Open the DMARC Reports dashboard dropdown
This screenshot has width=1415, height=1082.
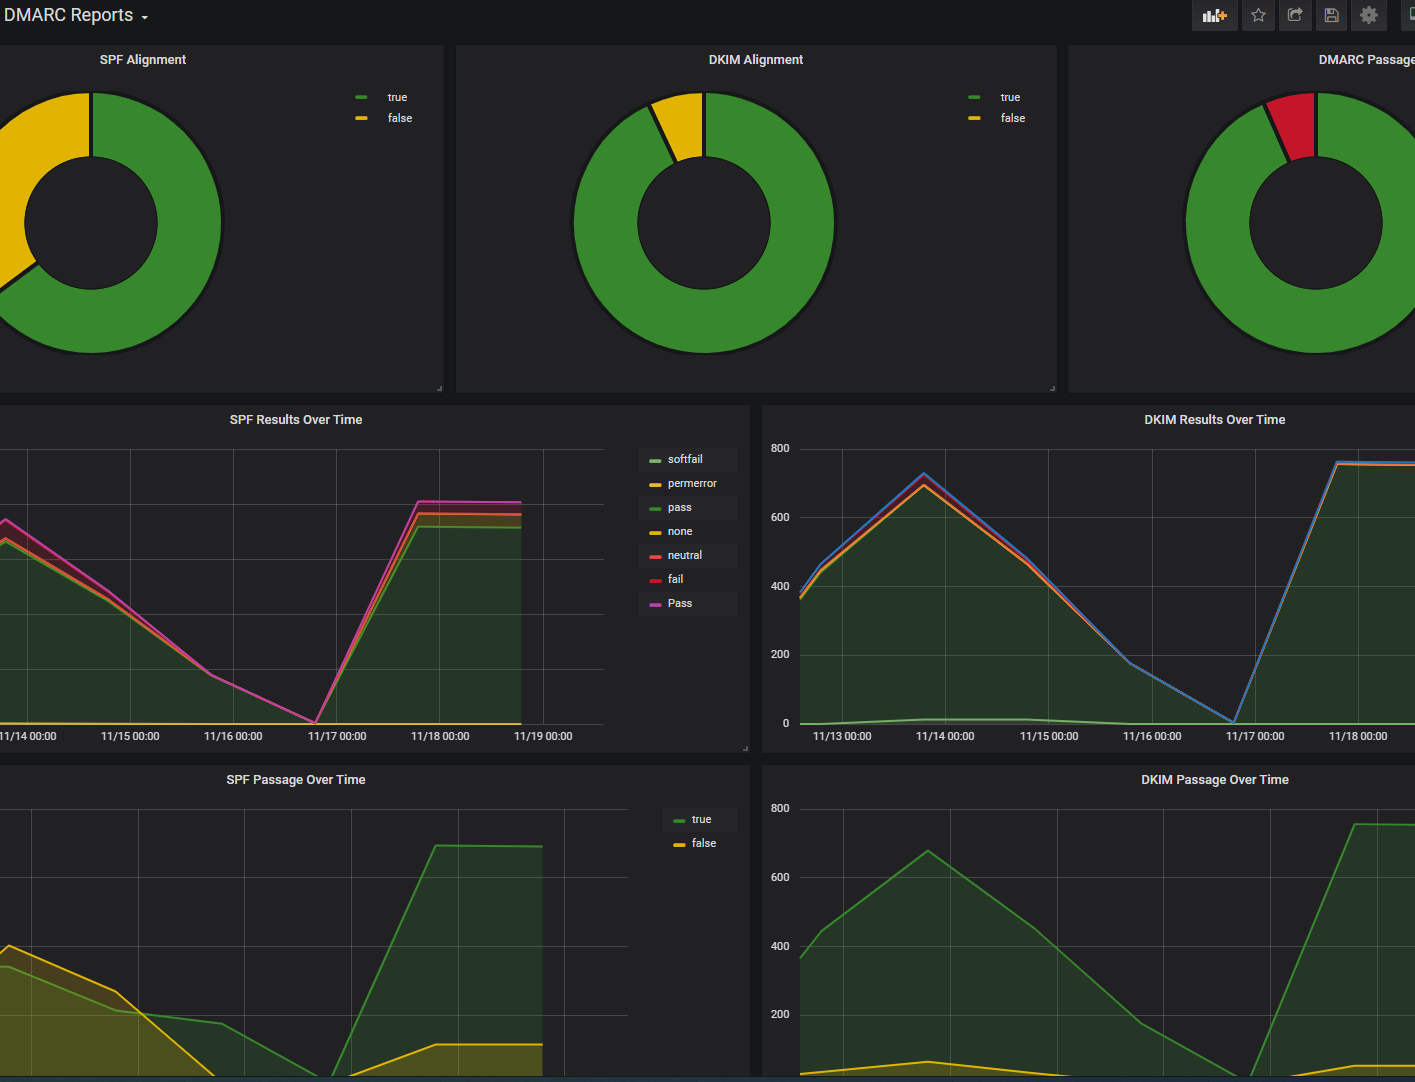[x=76, y=16]
